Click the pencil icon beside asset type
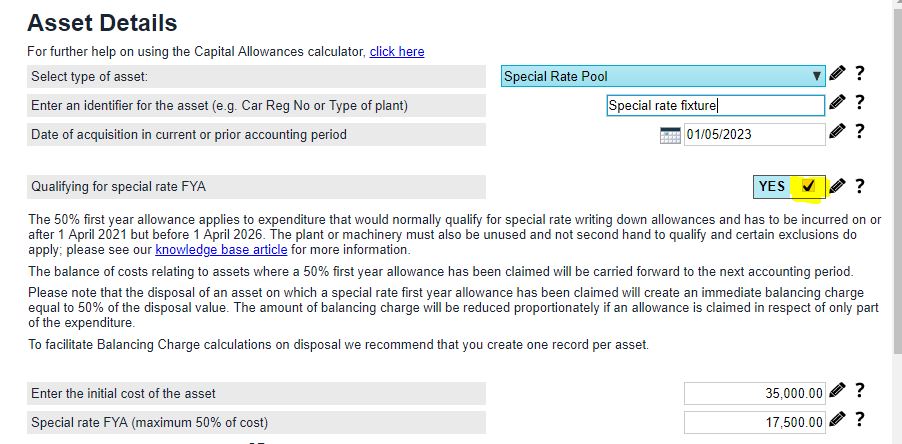Image resolution: width=902 pixels, height=444 pixels. coord(837,74)
